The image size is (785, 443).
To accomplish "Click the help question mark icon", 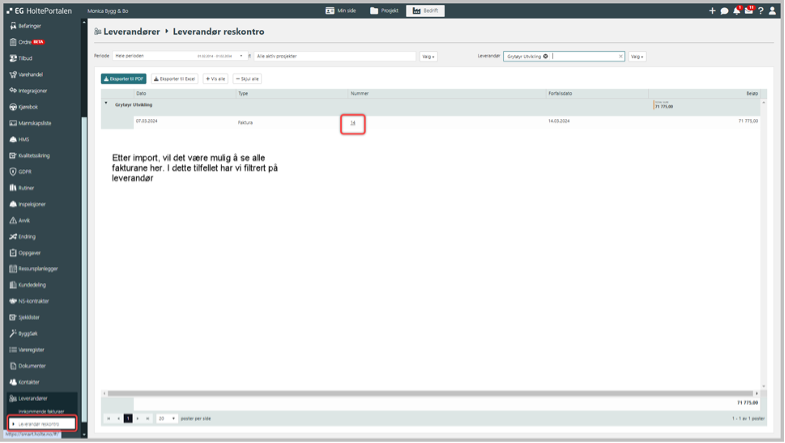I will pyautogui.click(x=760, y=11).
